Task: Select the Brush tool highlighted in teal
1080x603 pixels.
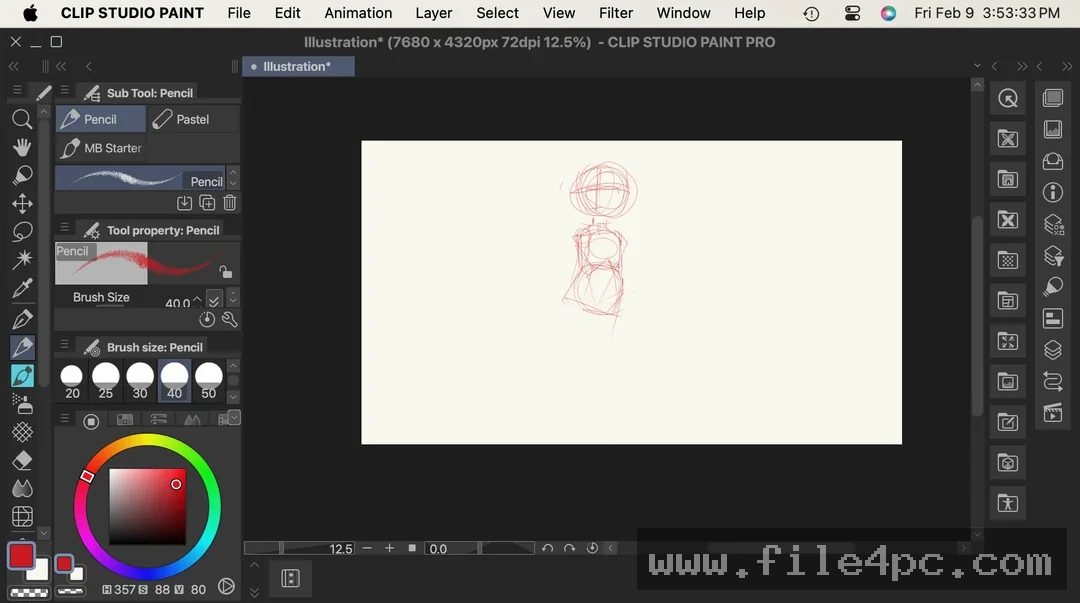Action: pyautogui.click(x=22, y=376)
